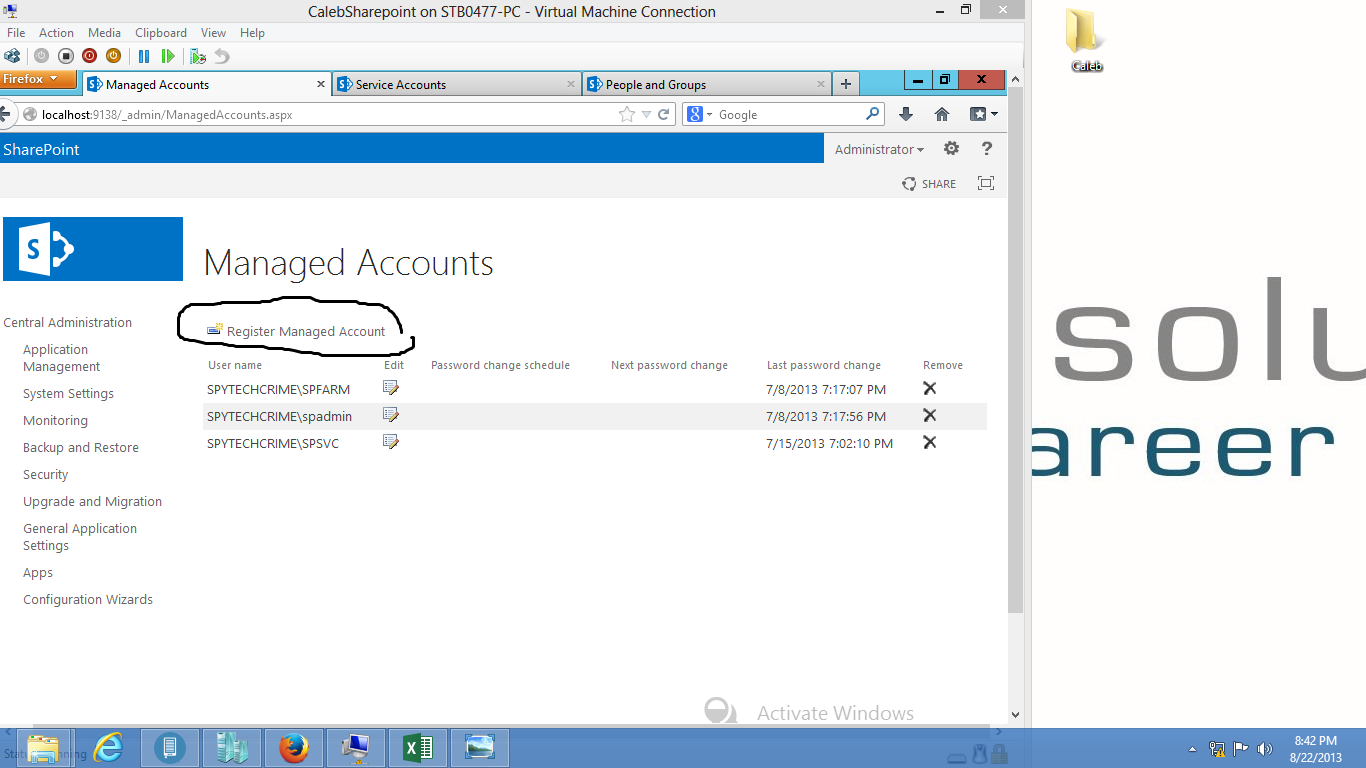Close the Managed Accounts tab
Screen dimensions: 1366x768
coord(321,85)
